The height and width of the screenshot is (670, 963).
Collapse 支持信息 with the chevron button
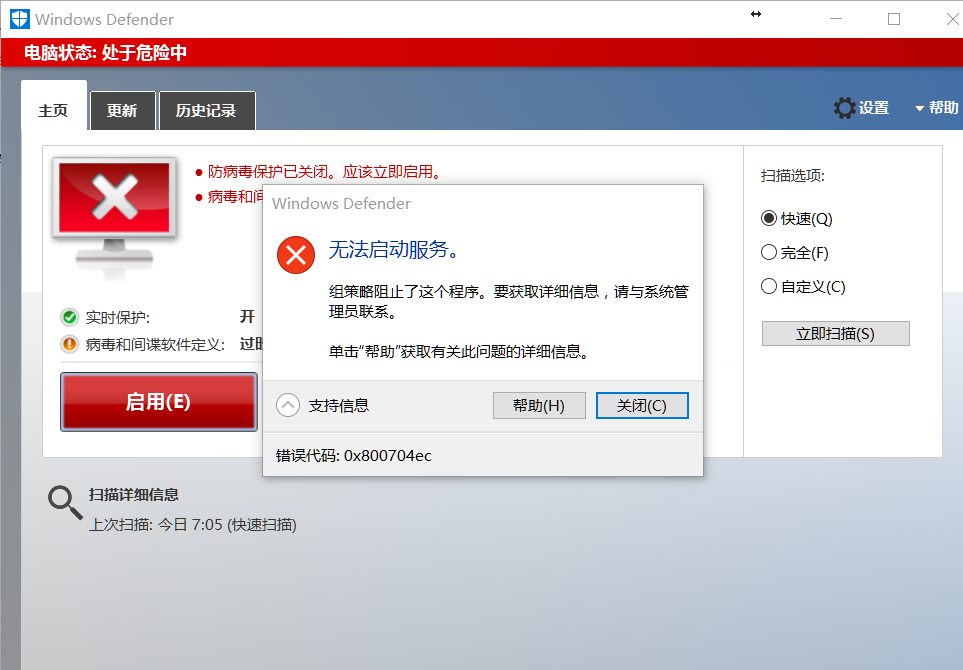pos(287,405)
